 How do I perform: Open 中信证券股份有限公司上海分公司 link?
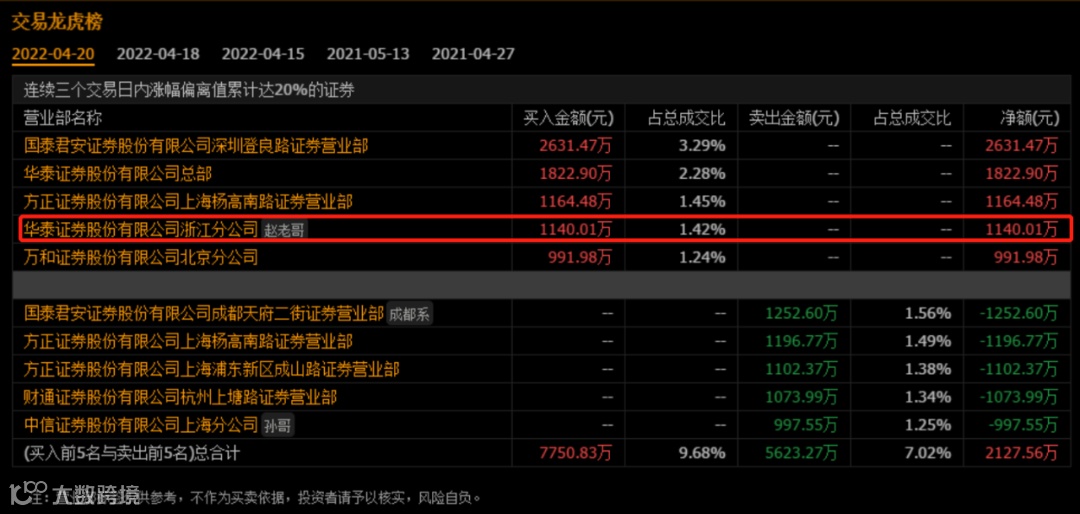[x=141, y=426]
